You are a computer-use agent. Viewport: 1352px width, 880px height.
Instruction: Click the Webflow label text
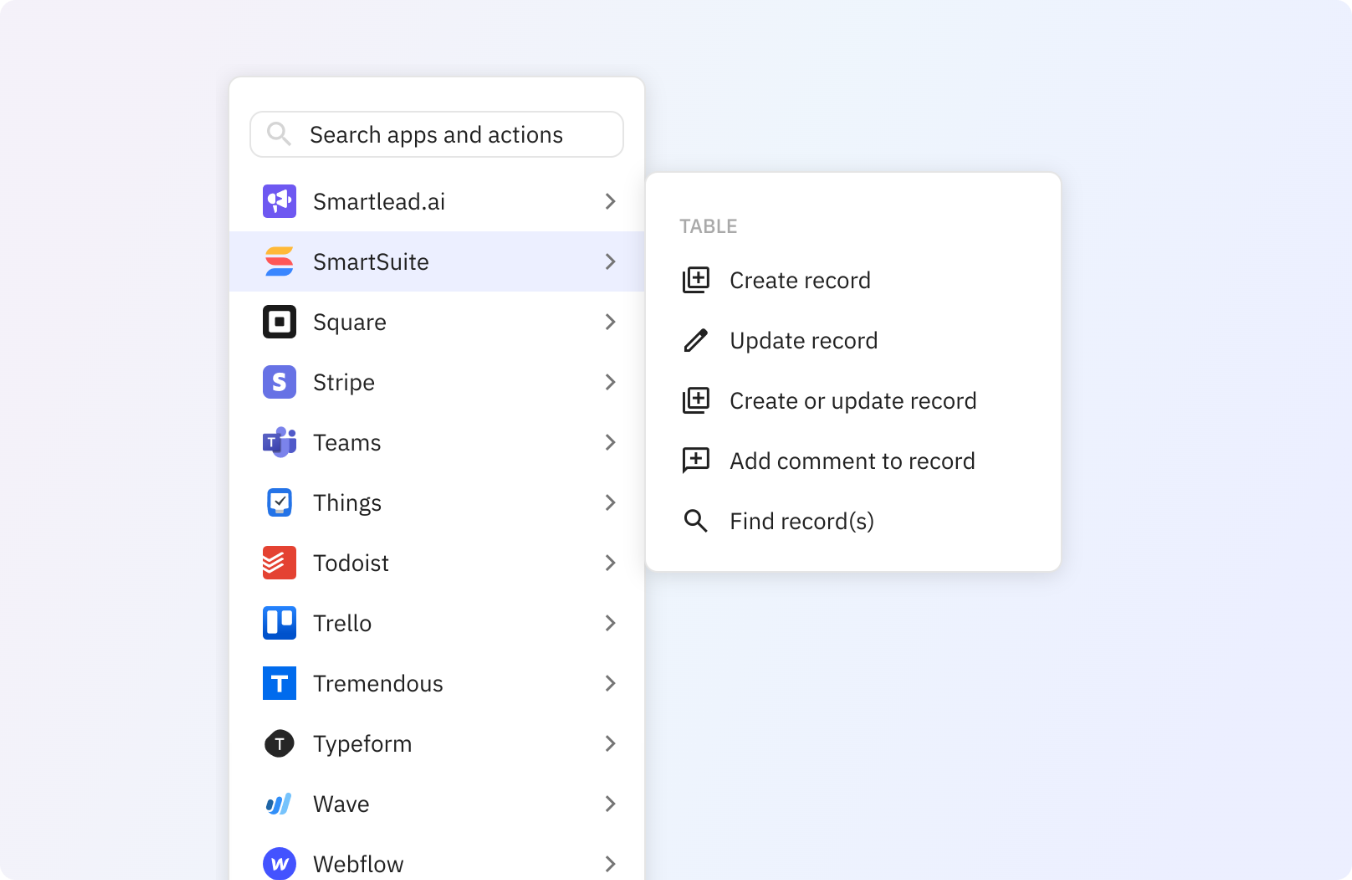(358, 864)
